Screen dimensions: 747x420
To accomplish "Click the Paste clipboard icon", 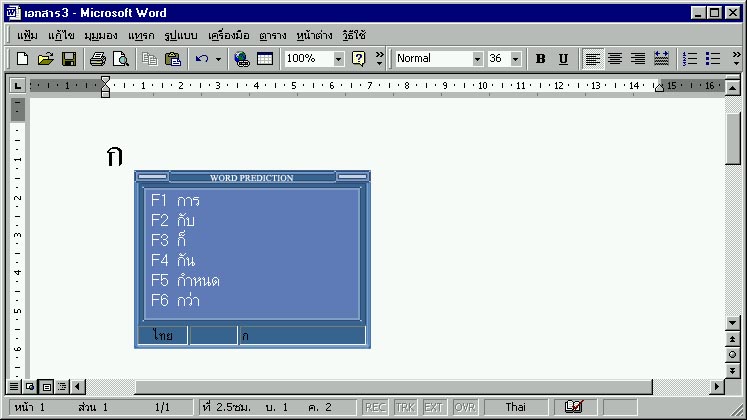I will coord(172,59).
